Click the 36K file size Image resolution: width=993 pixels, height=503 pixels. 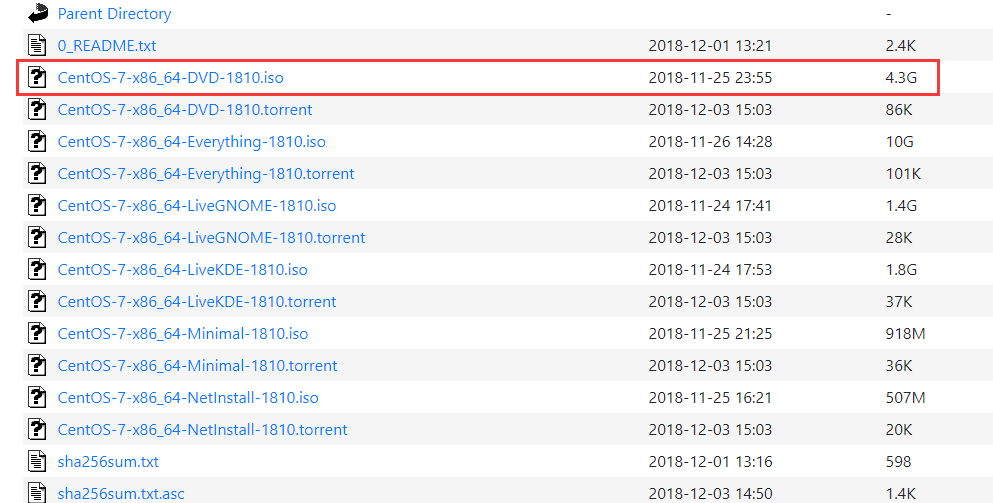point(899,366)
